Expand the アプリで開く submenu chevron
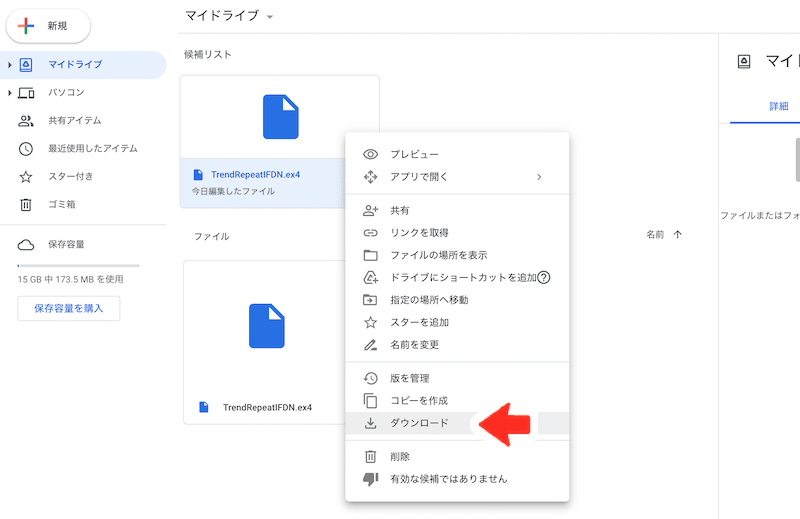 [539, 177]
